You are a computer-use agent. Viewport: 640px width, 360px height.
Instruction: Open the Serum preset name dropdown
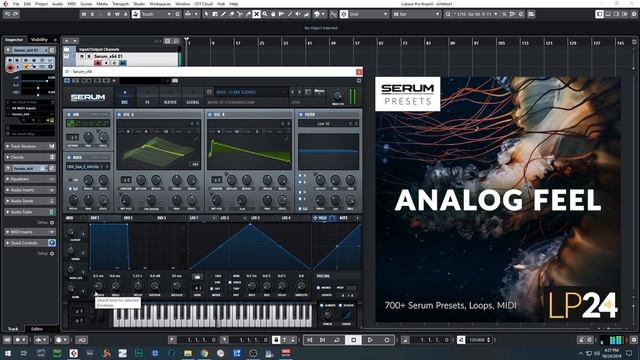coord(250,92)
